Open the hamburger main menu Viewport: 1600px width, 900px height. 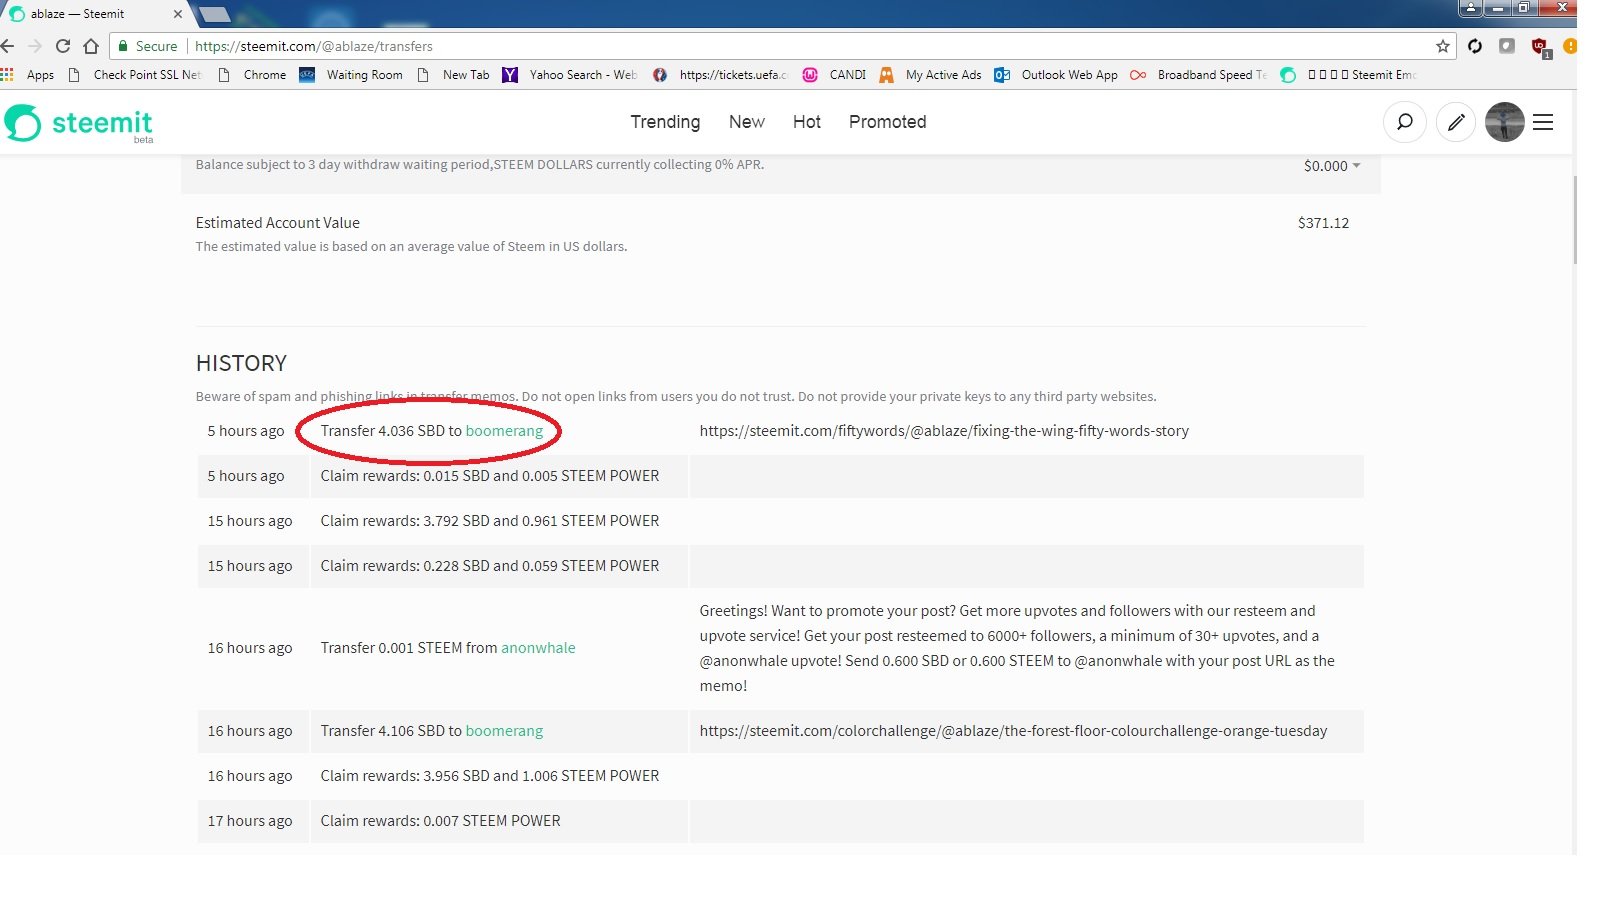[x=1543, y=122]
